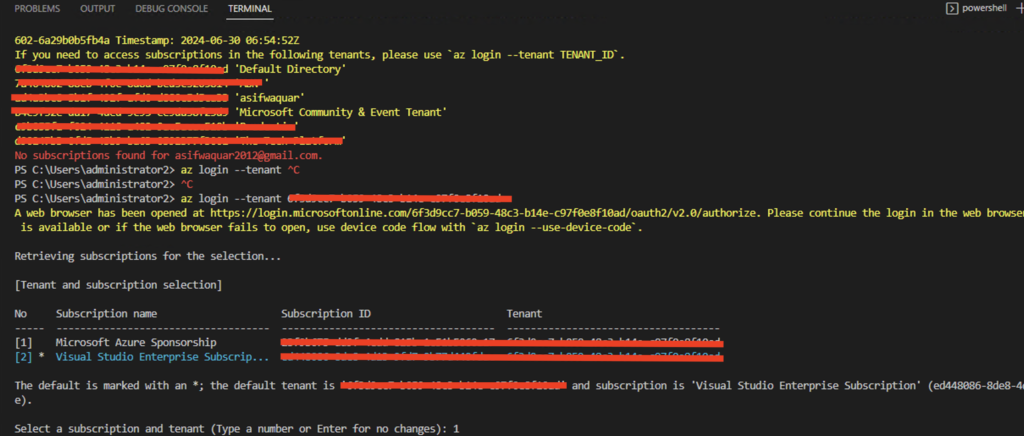Click the [1] row number
This screenshot has height=436, width=1024.
pyautogui.click(x=24, y=343)
